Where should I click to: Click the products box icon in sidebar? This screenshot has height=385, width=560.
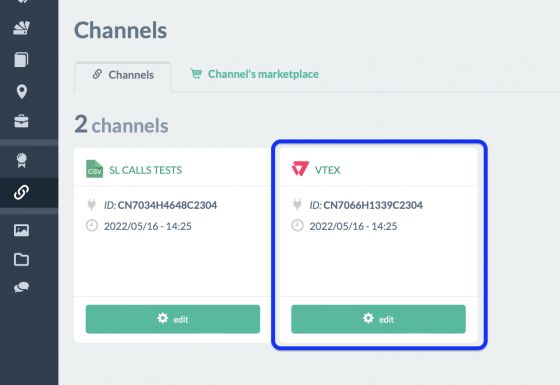pos(21,28)
